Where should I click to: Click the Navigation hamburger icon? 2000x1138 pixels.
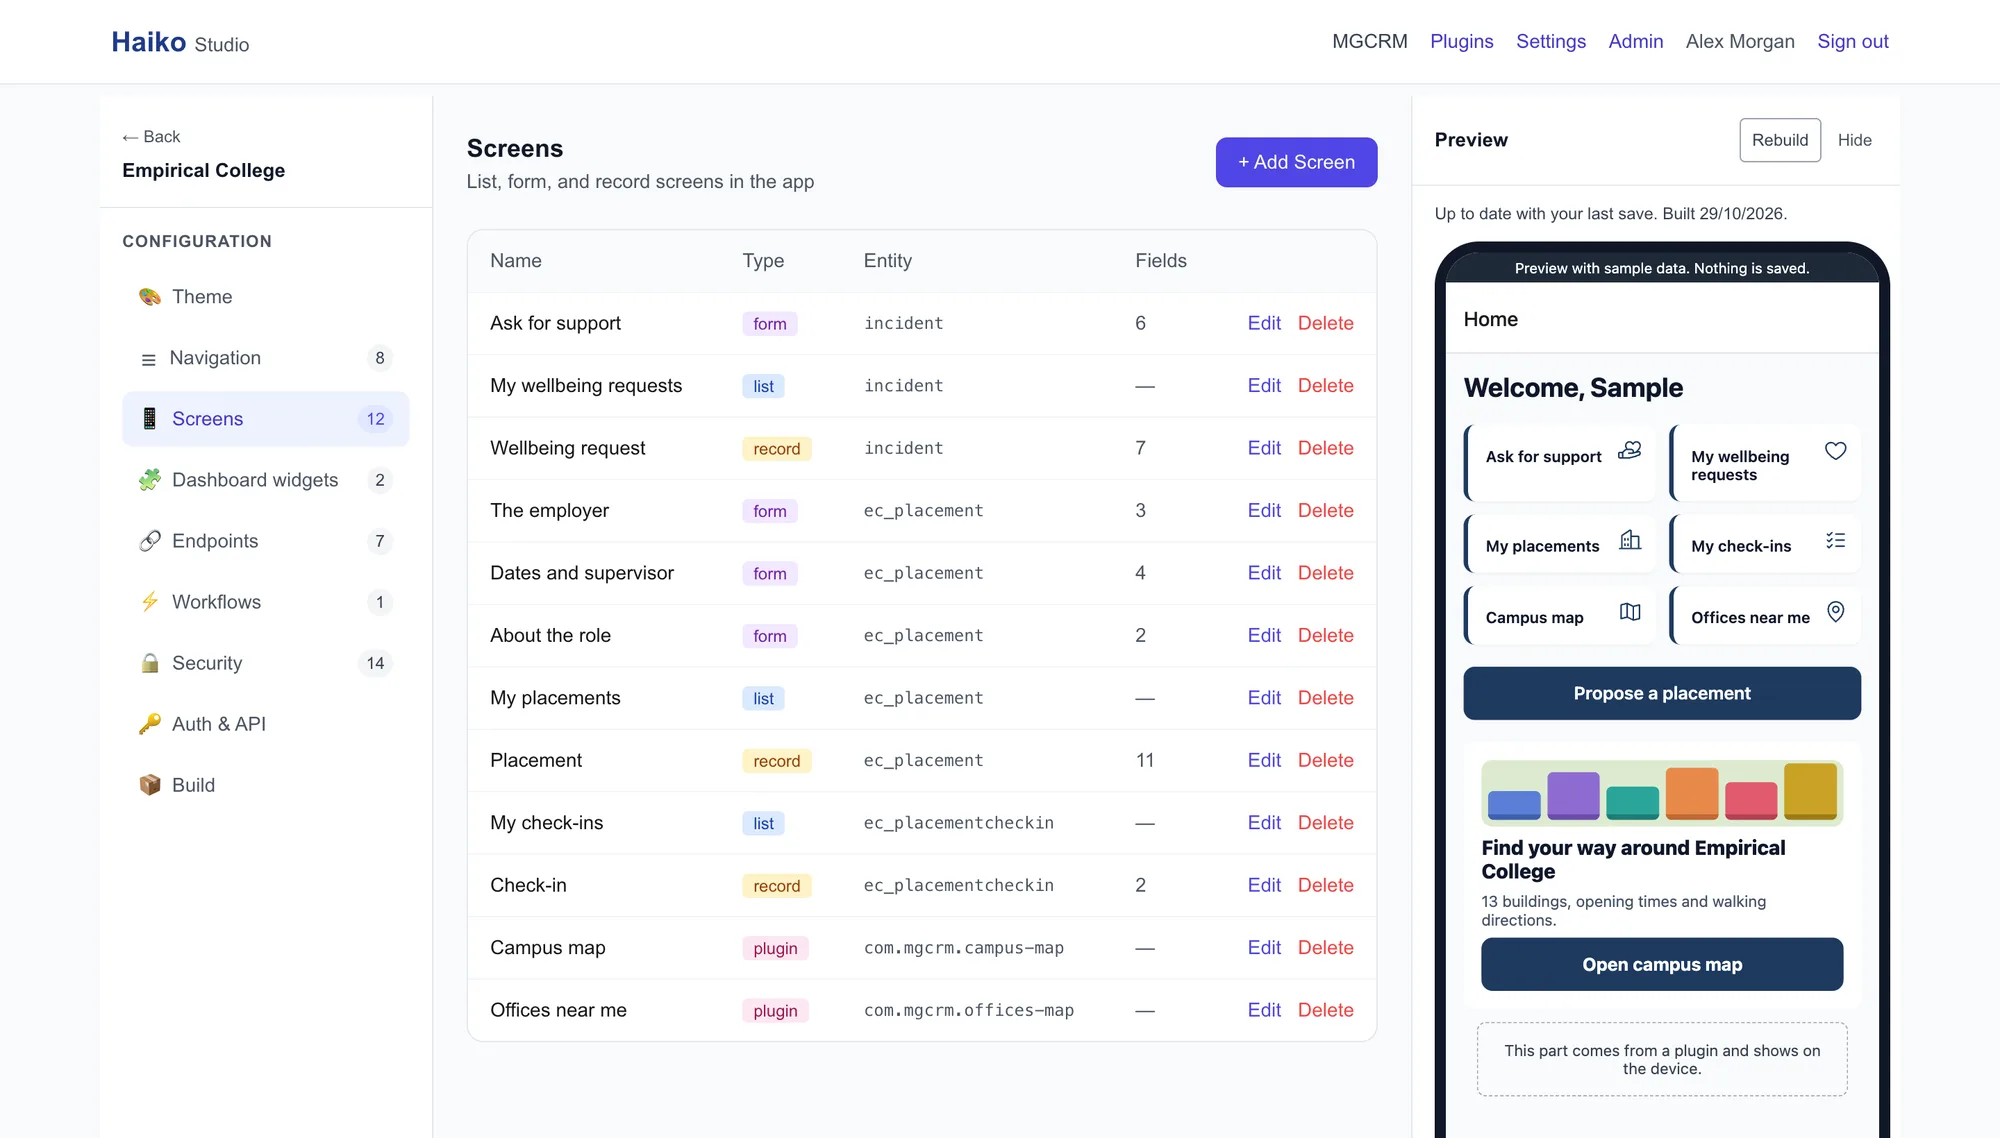point(149,359)
